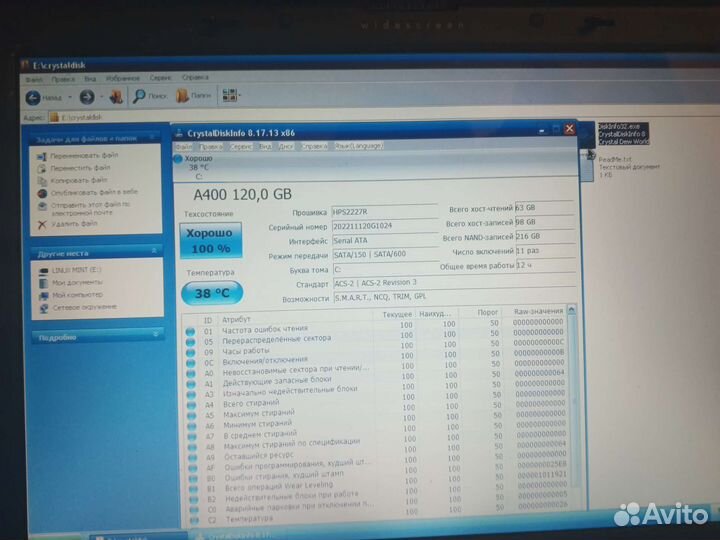Image resolution: width=720 pixels, height=540 pixels.
Task: Open Диск menu in CrystalDiskInfo
Action: pos(286,146)
